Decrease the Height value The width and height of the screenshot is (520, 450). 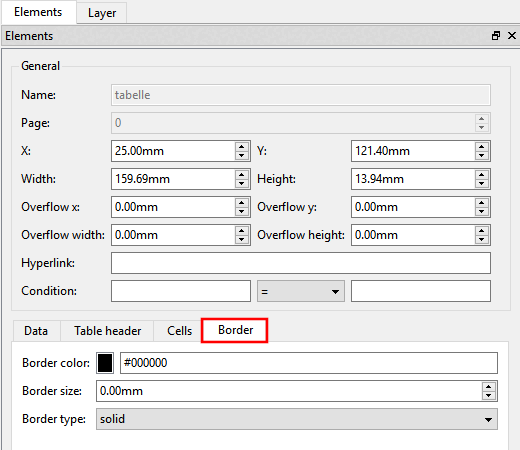(x=481, y=183)
